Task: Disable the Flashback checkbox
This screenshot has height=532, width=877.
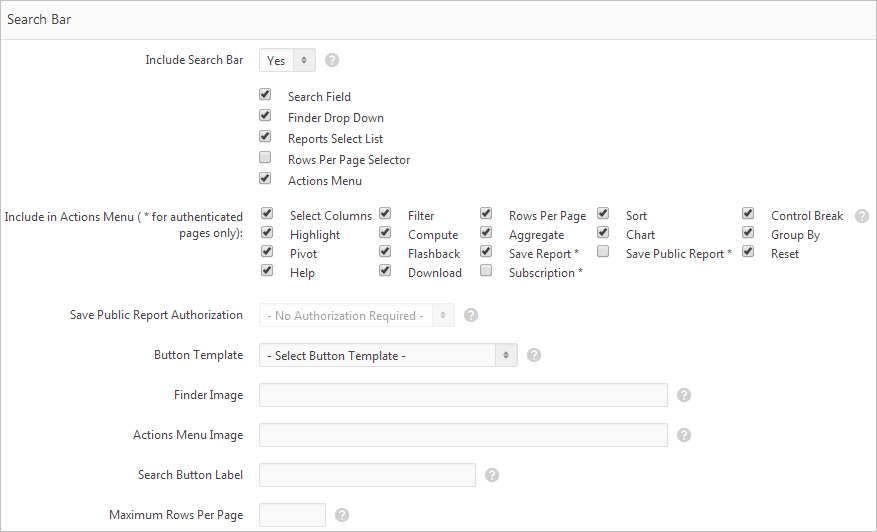Action: (385, 252)
